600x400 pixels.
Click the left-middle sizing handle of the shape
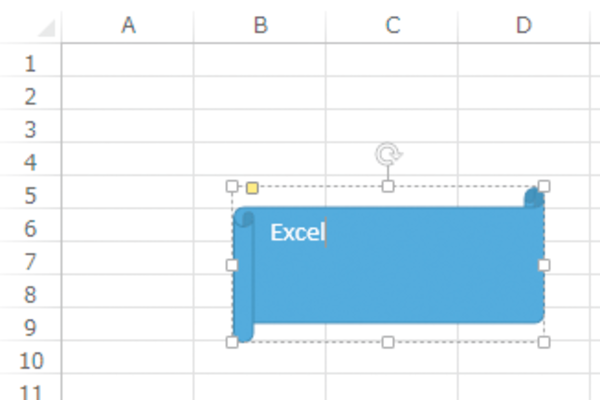[x=232, y=265]
